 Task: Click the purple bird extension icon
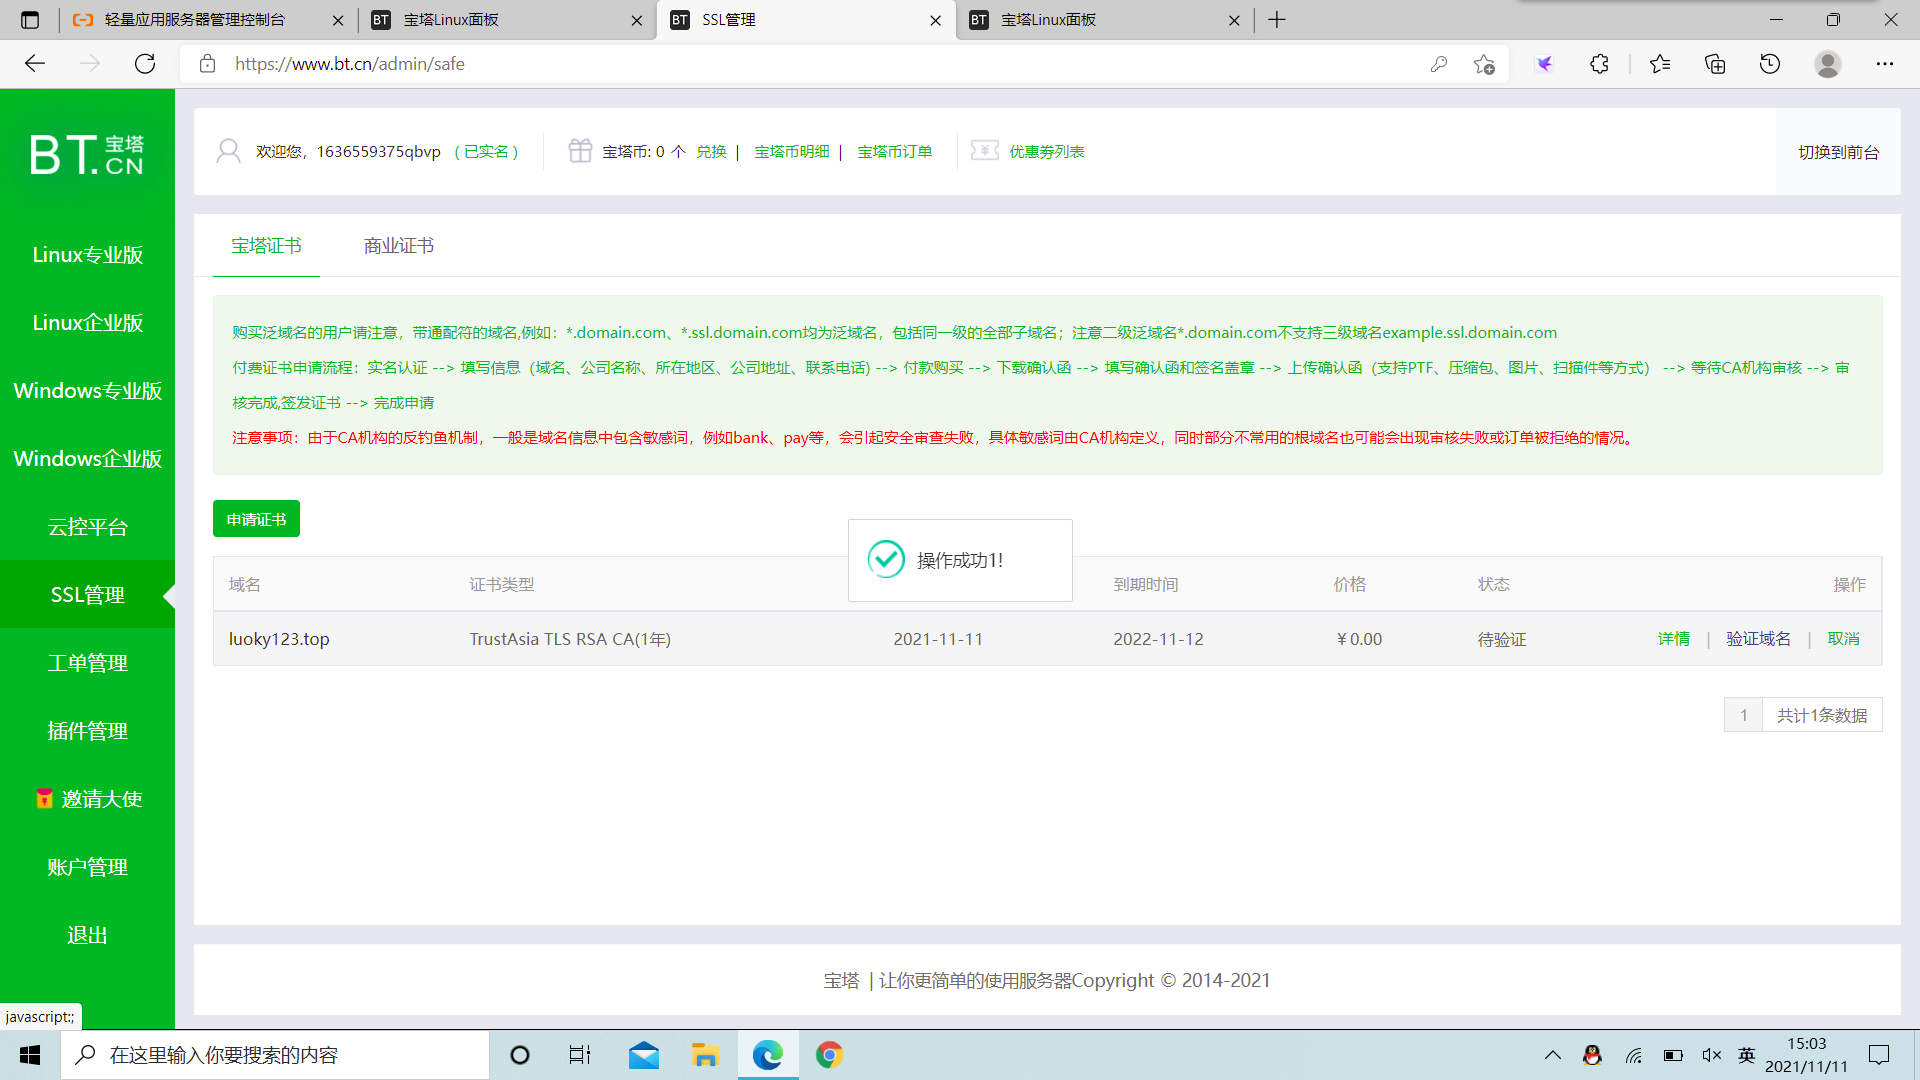(x=1544, y=64)
